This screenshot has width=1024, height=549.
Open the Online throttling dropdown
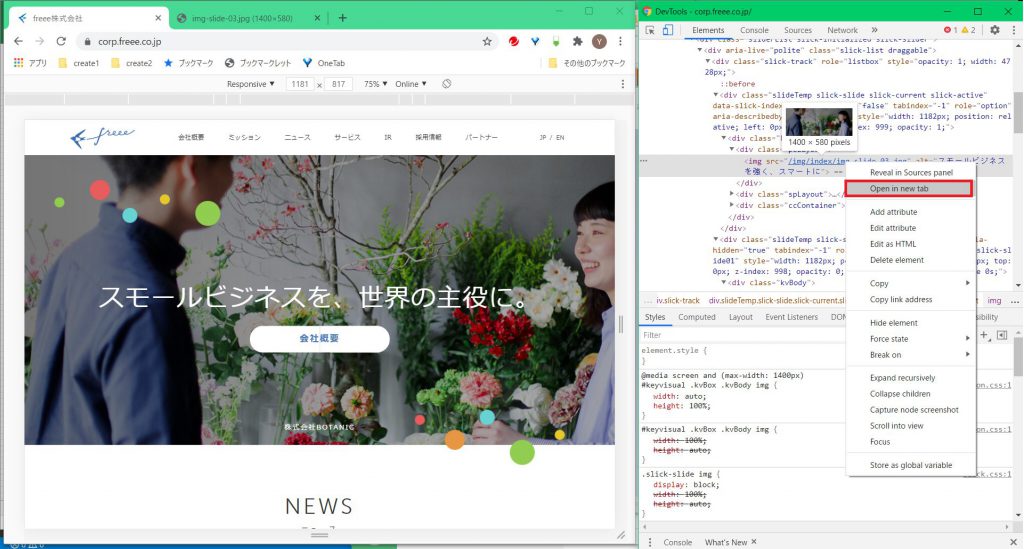[x=411, y=84]
